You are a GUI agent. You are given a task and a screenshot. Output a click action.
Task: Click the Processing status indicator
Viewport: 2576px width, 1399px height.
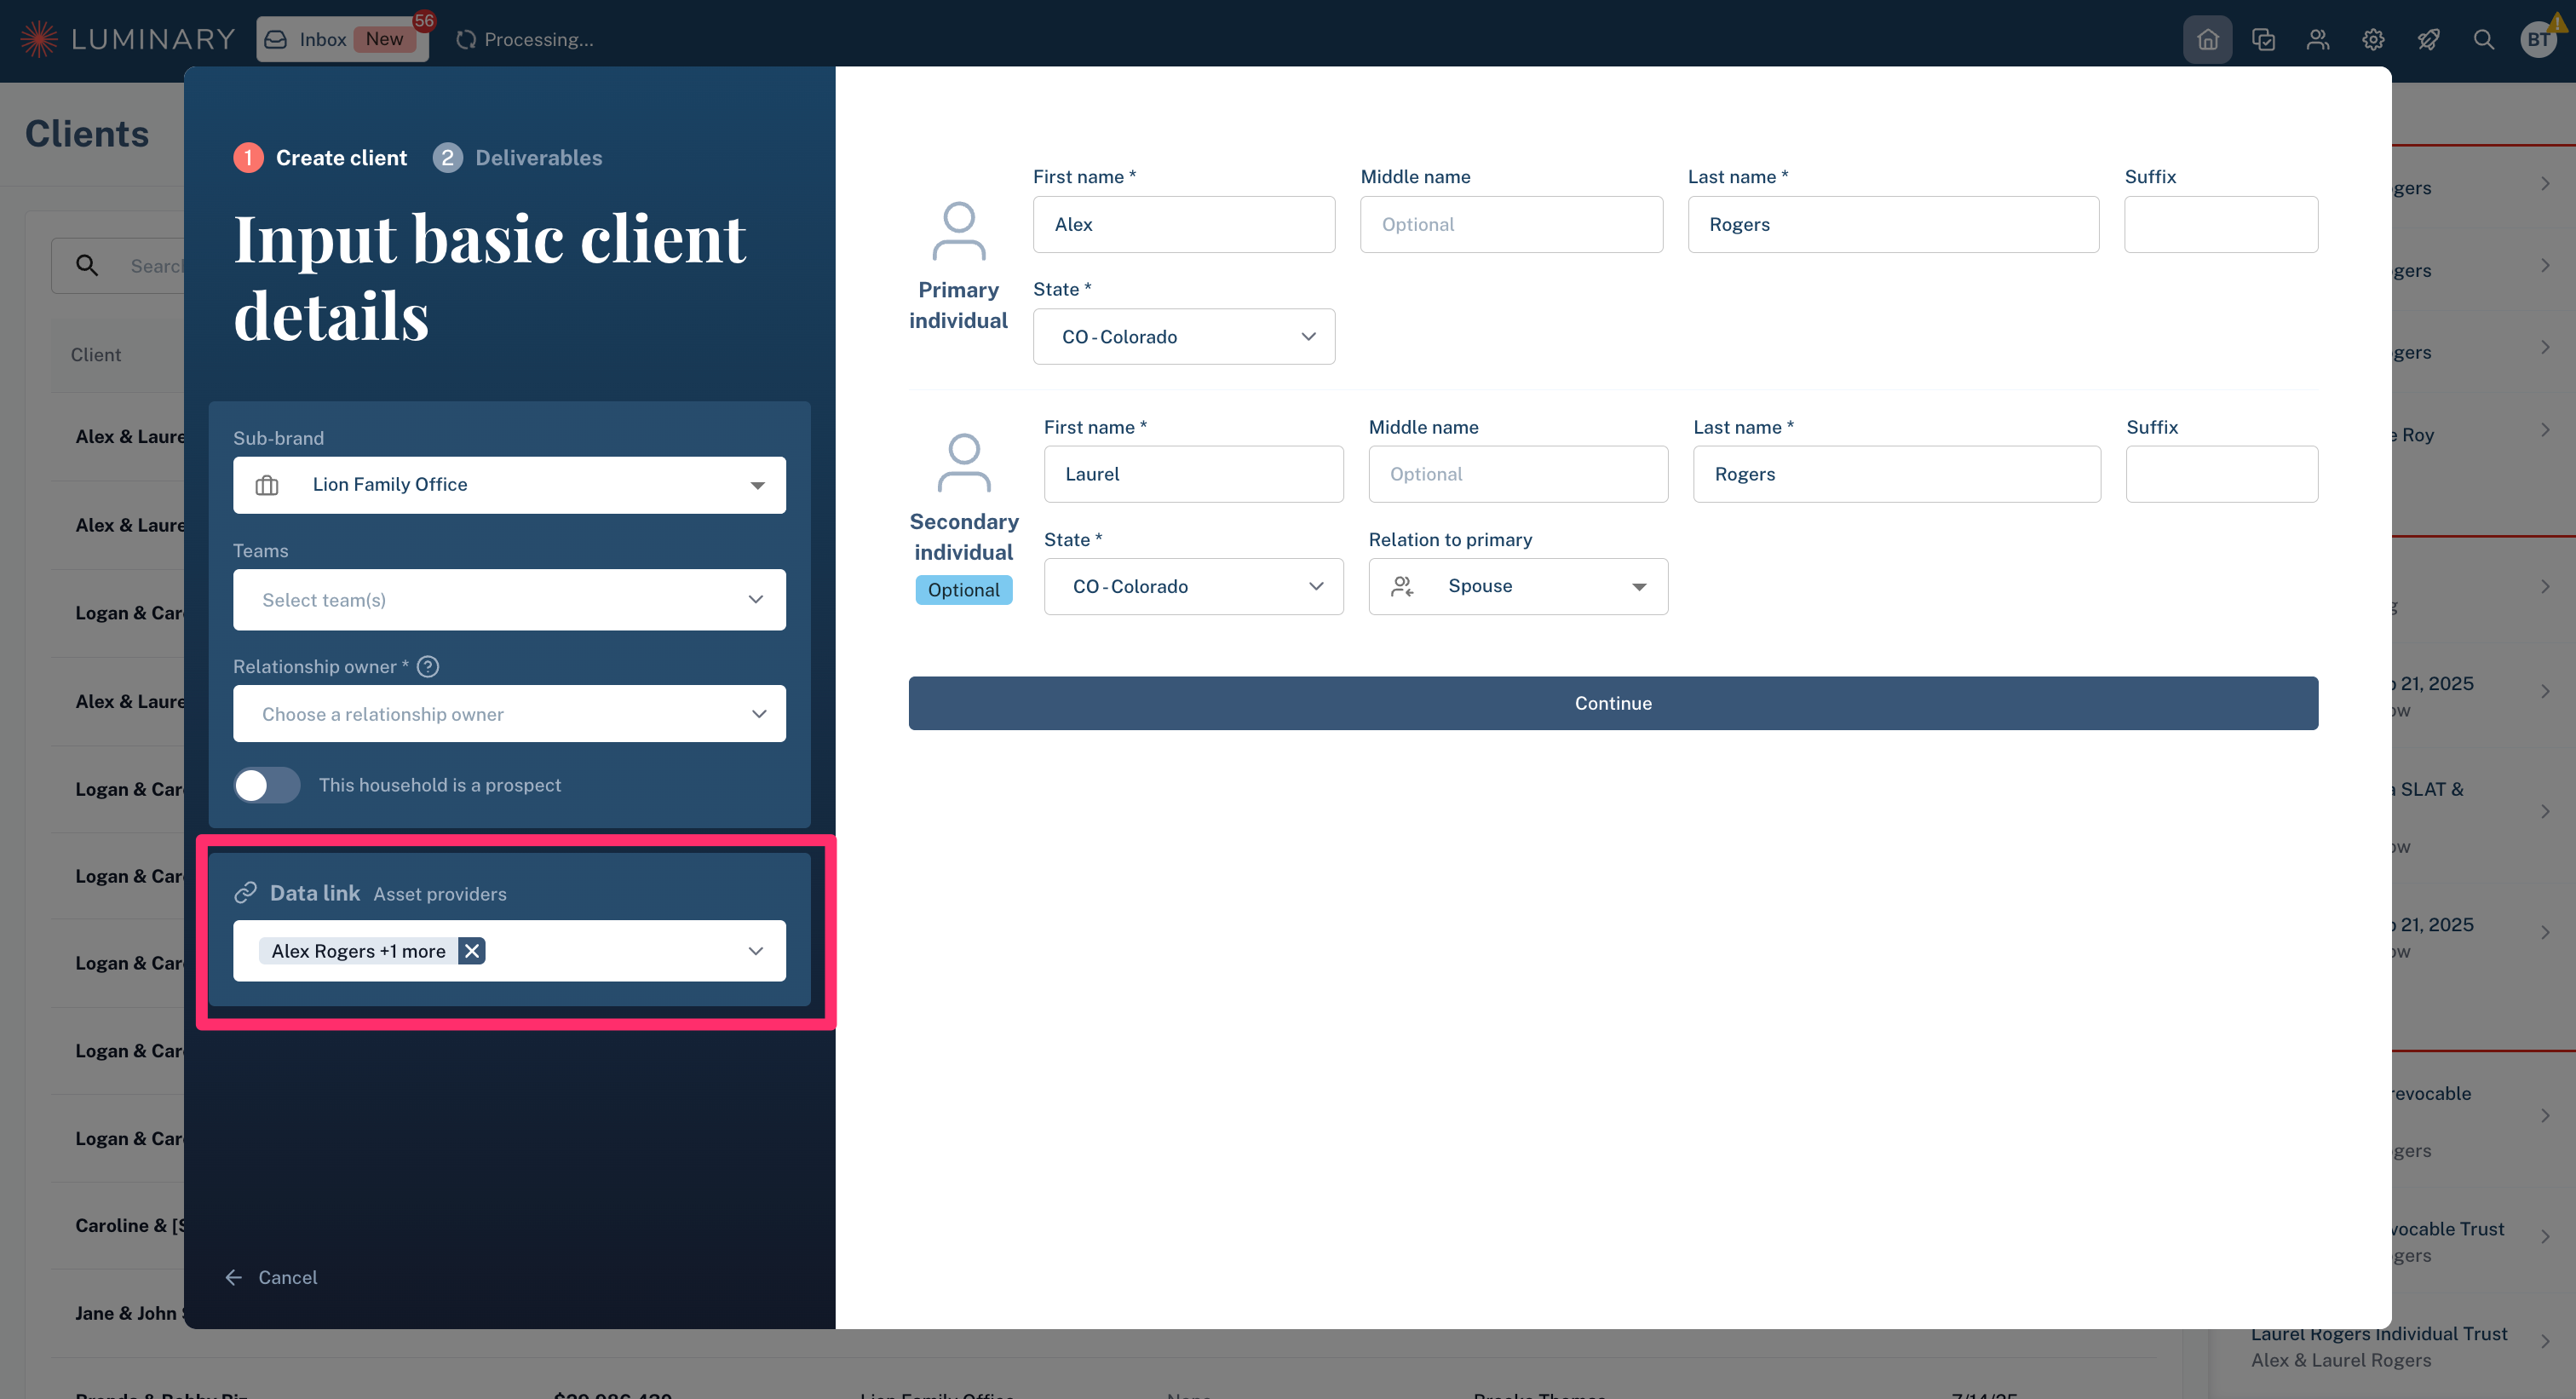[x=524, y=39]
